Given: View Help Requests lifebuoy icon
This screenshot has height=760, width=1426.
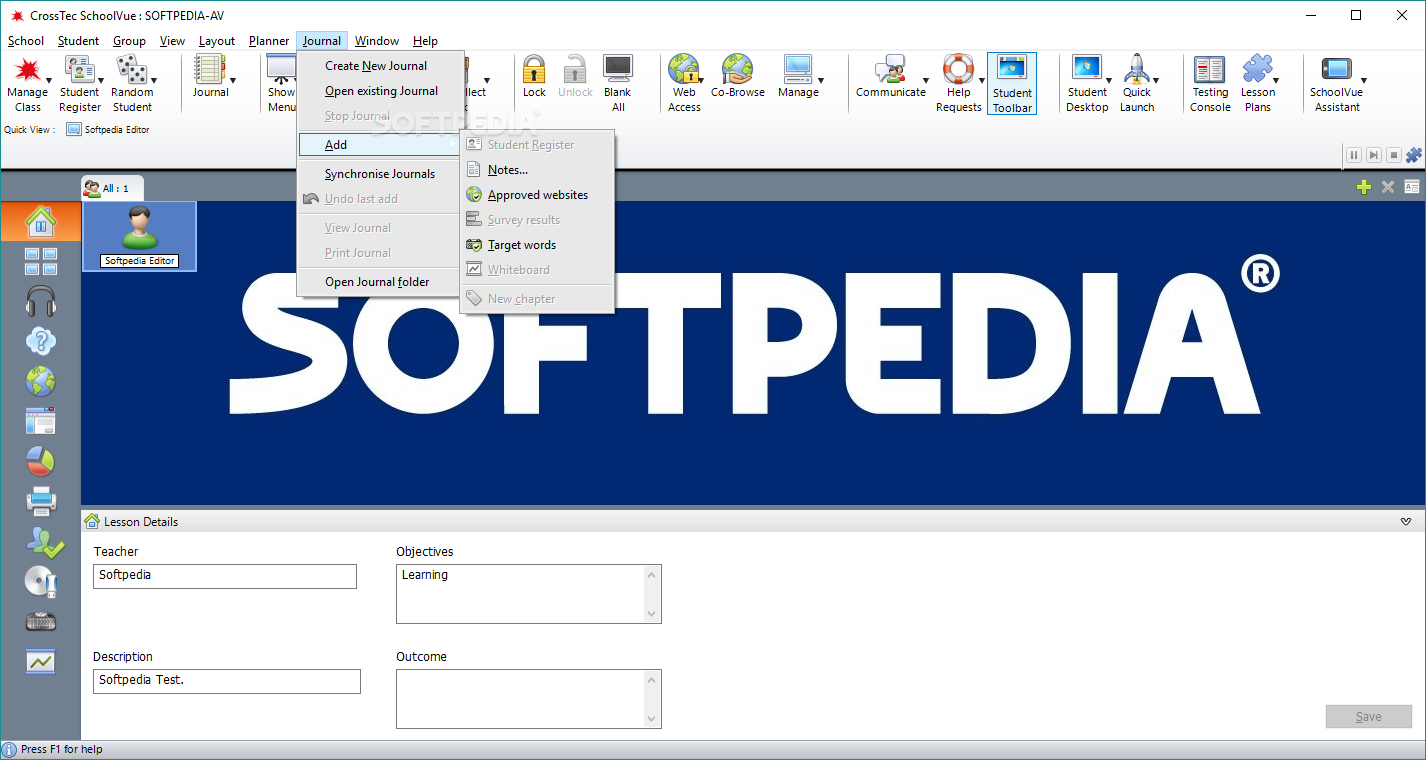Looking at the screenshot, I should (x=958, y=83).
